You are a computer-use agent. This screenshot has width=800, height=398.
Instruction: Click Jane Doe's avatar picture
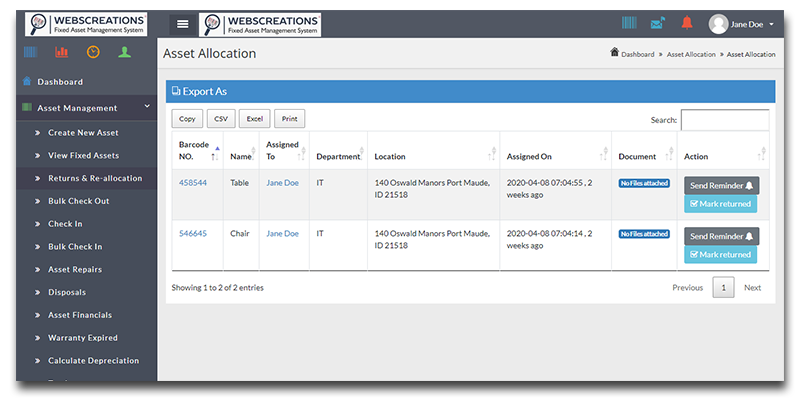point(718,24)
